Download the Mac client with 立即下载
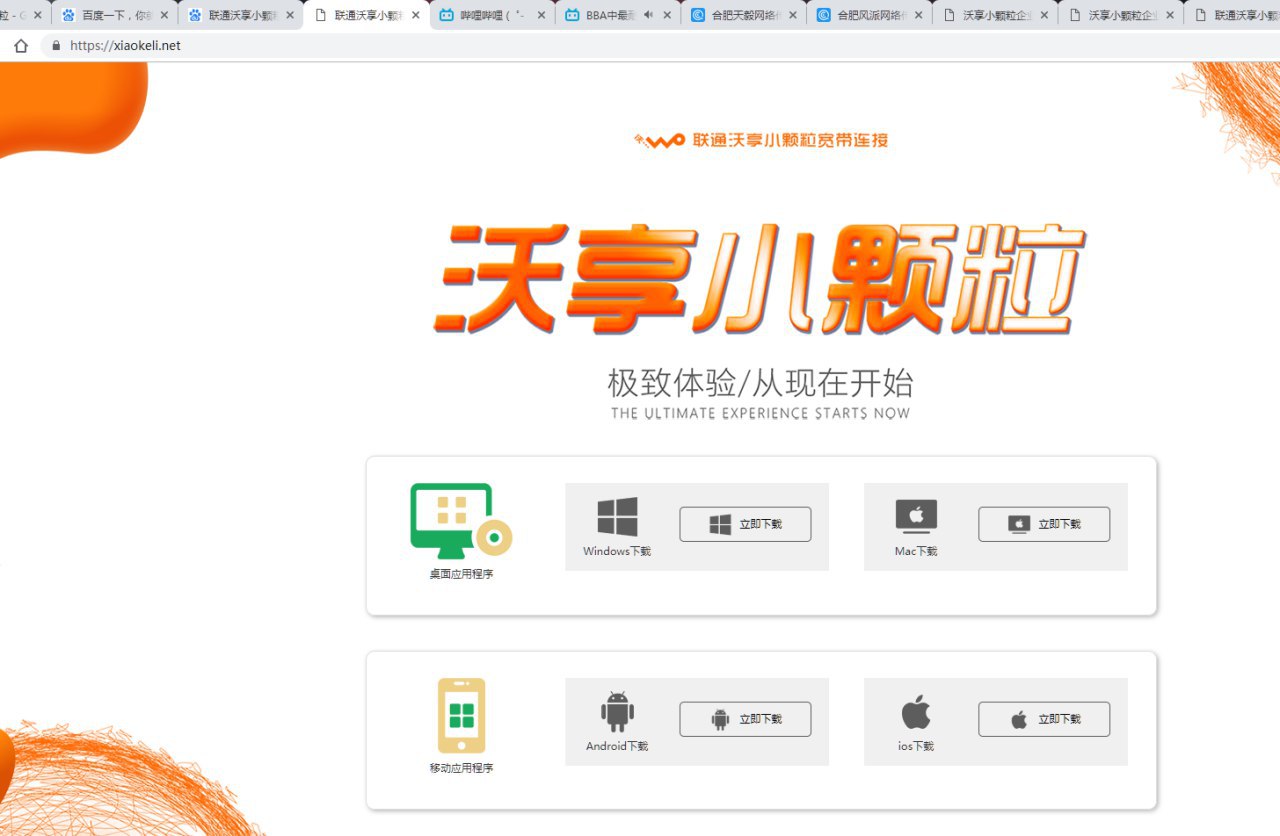The image size is (1280, 836). click(1044, 524)
